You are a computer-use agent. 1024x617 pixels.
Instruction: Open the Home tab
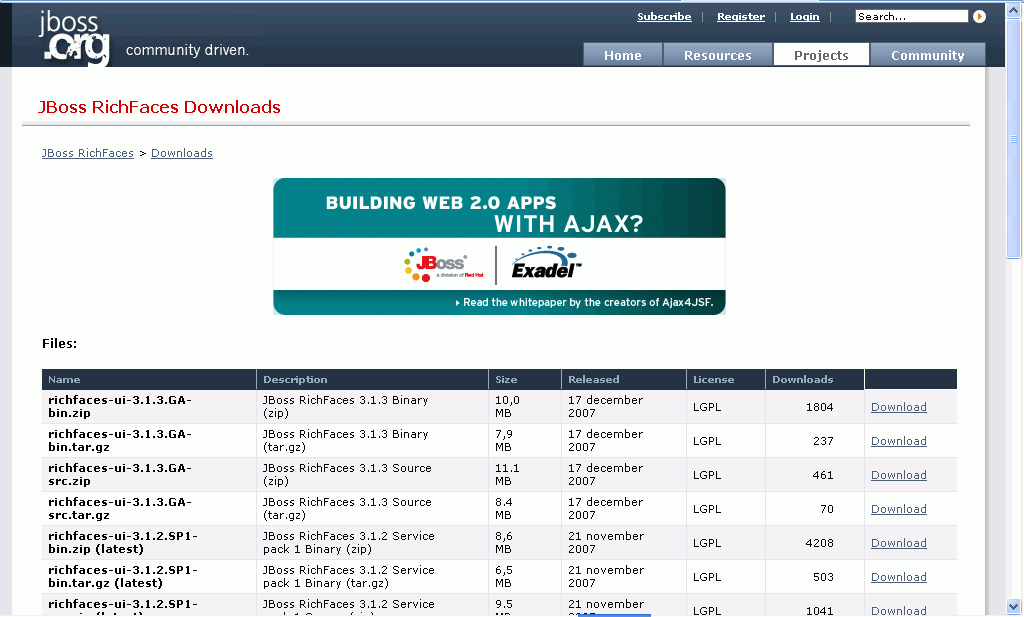tap(622, 55)
